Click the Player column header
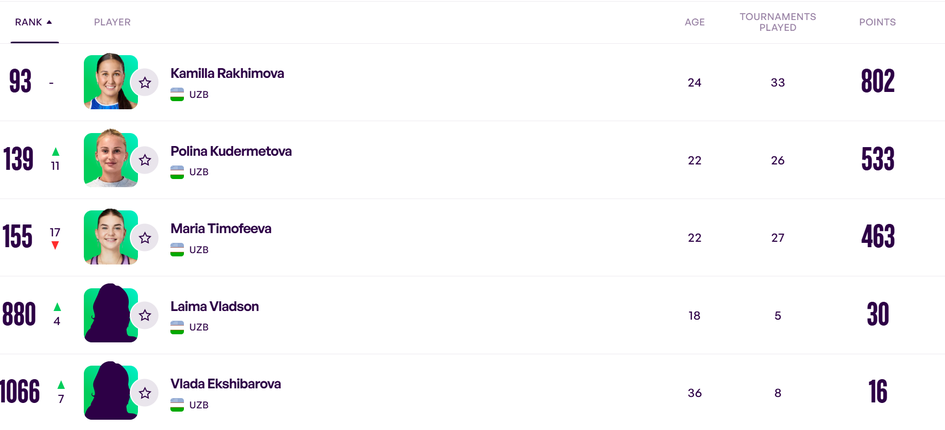This screenshot has height=430, width=945. (112, 22)
